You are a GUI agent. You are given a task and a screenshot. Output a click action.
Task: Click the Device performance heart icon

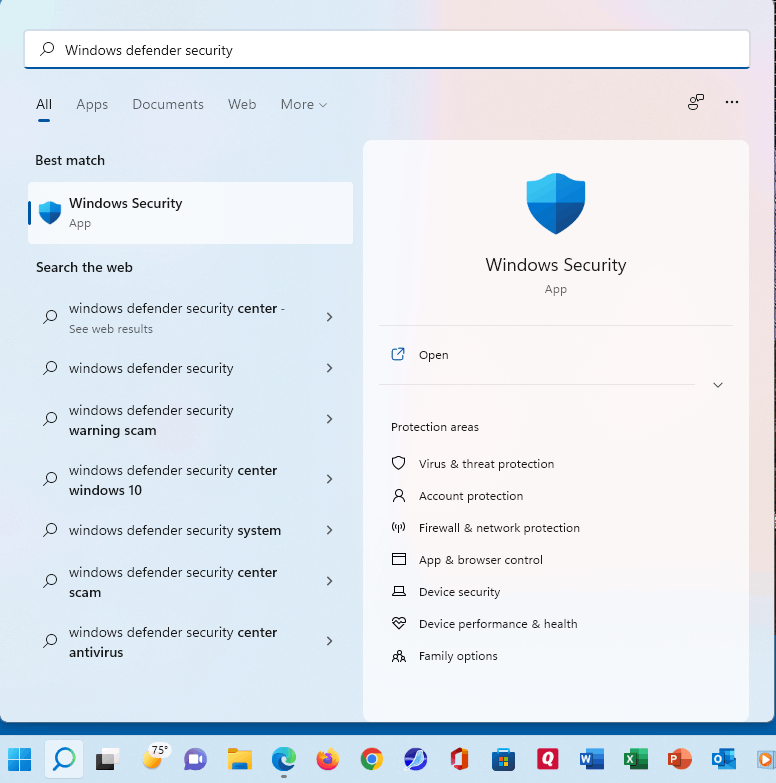[x=398, y=623]
